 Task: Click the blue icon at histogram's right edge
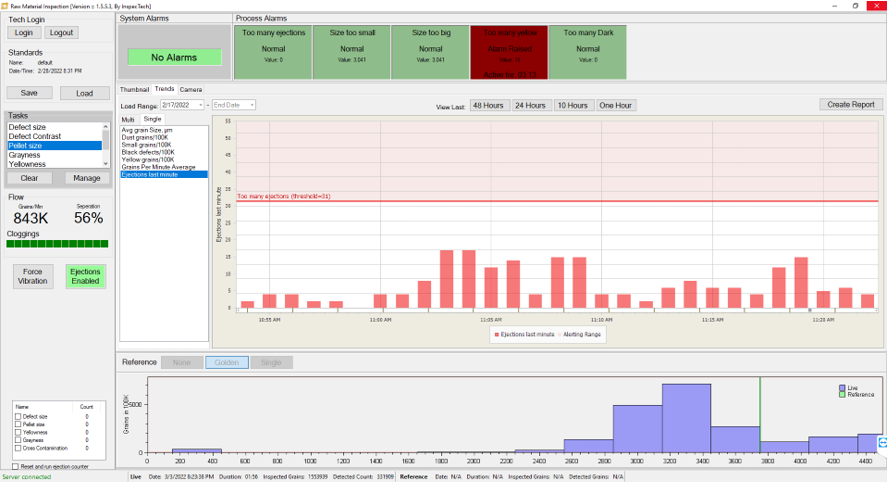882,441
